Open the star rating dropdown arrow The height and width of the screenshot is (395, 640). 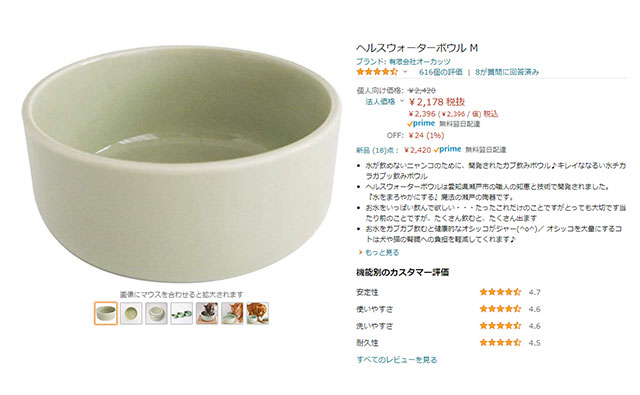pyautogui.click(x=405, y=72)
